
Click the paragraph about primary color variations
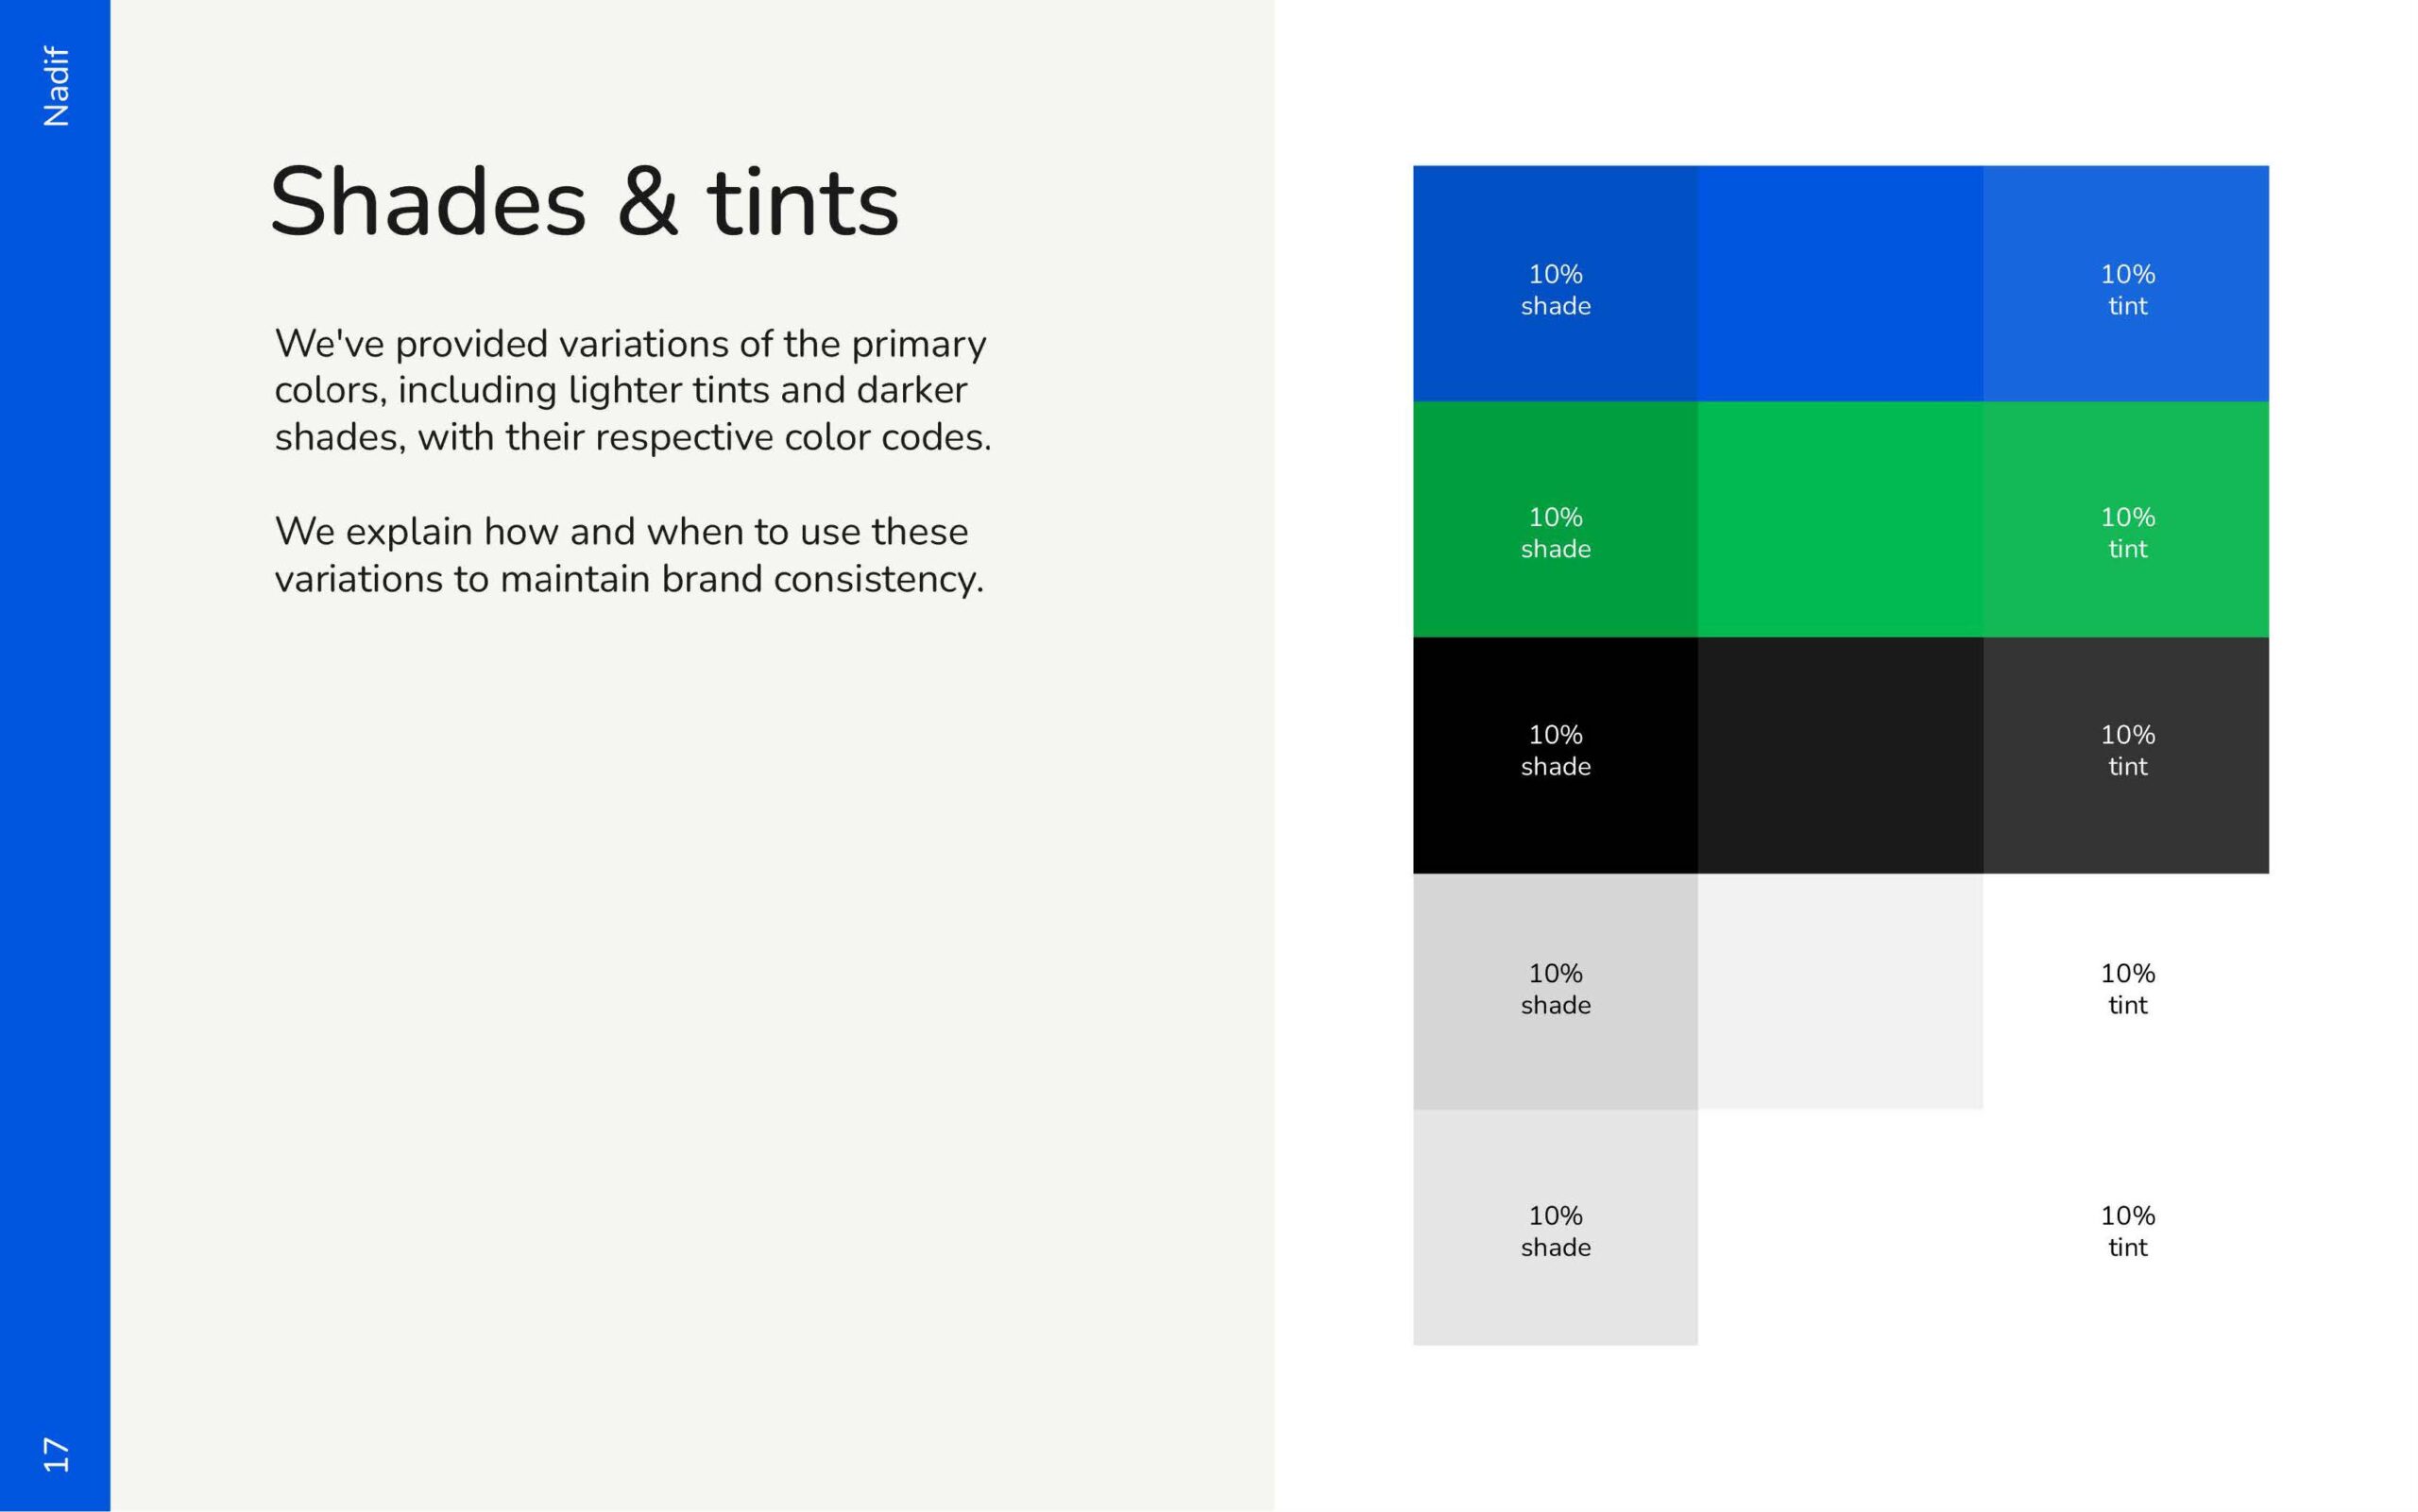coord(633,390)
